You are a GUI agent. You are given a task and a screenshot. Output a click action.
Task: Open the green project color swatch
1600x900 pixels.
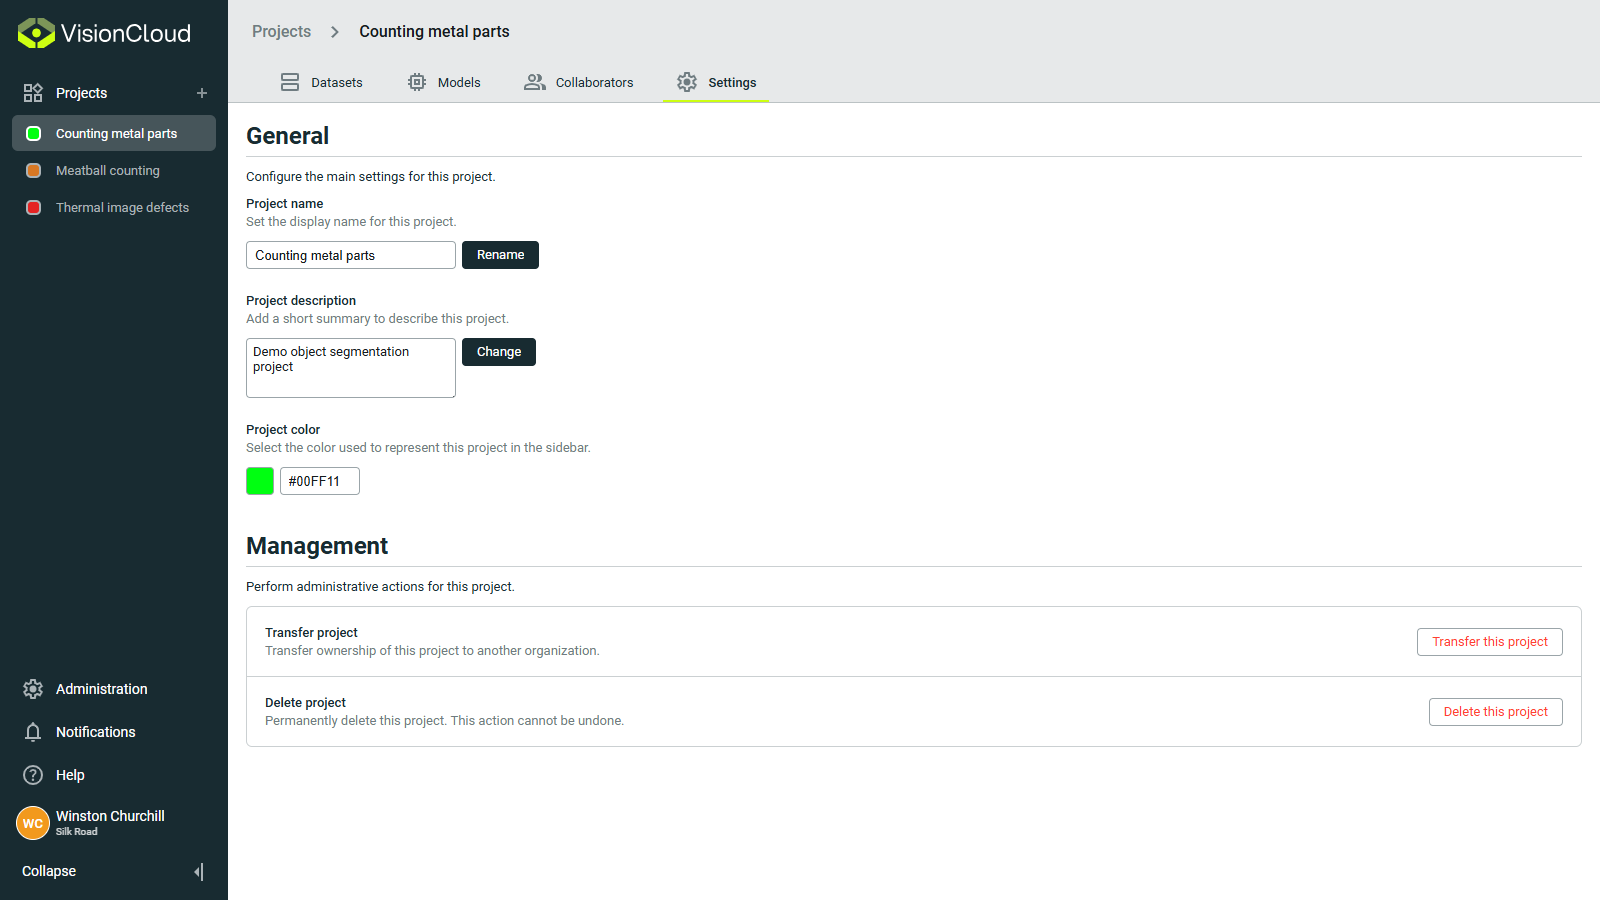coord(259,481)
